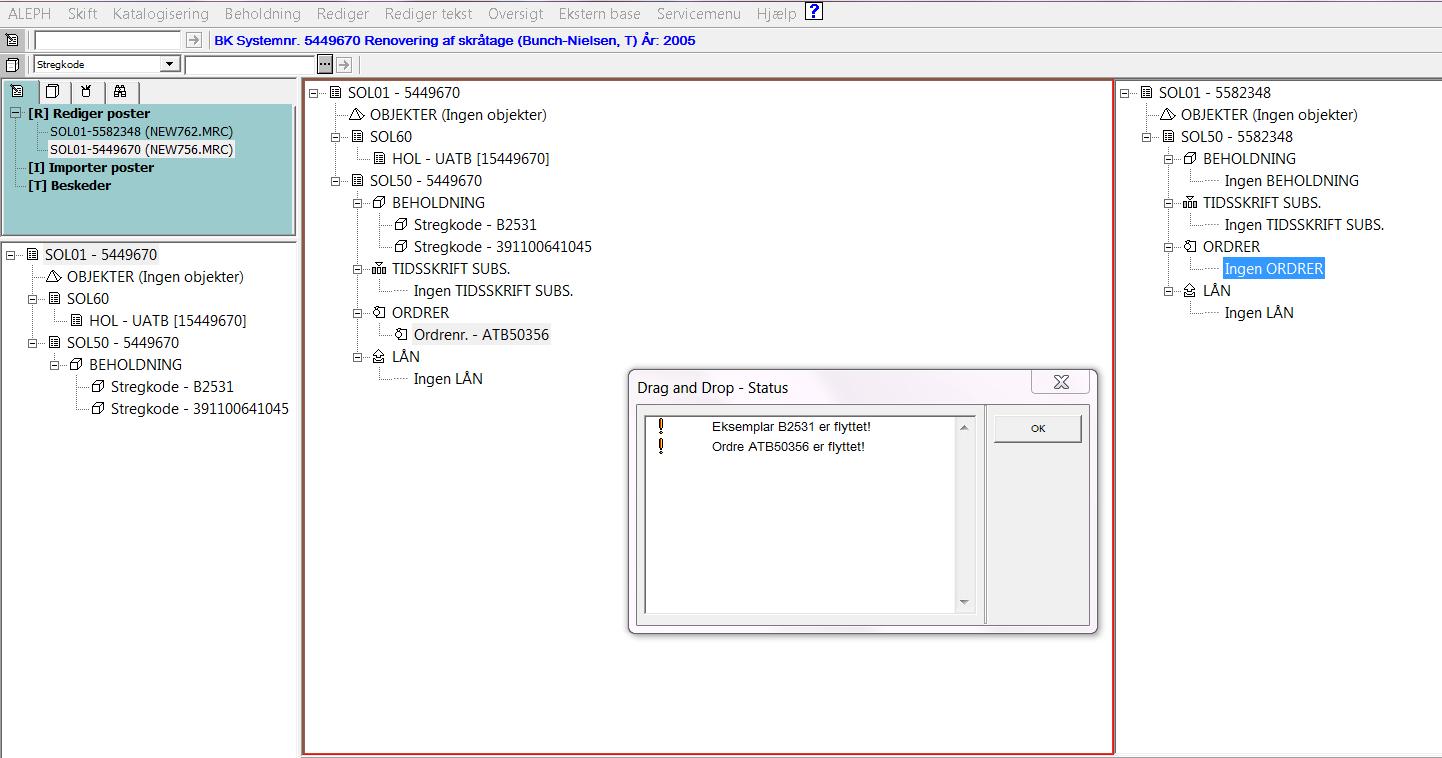
Task: Collapse the SOL60 node in middle tree
Action: (x=337, y=137)
